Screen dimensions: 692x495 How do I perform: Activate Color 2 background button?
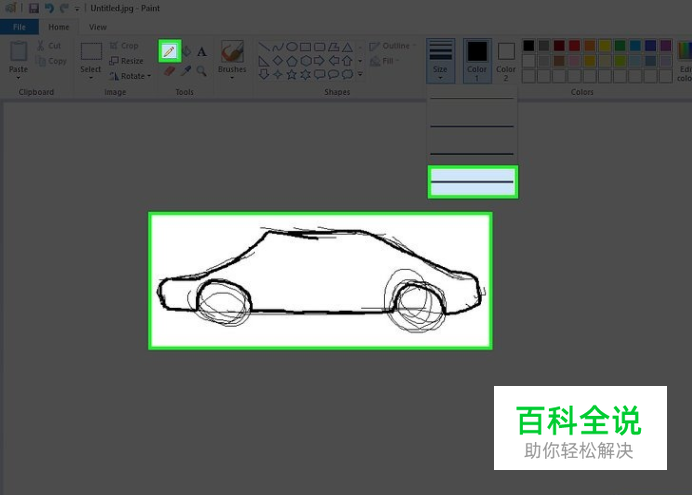tap(506, 61)
